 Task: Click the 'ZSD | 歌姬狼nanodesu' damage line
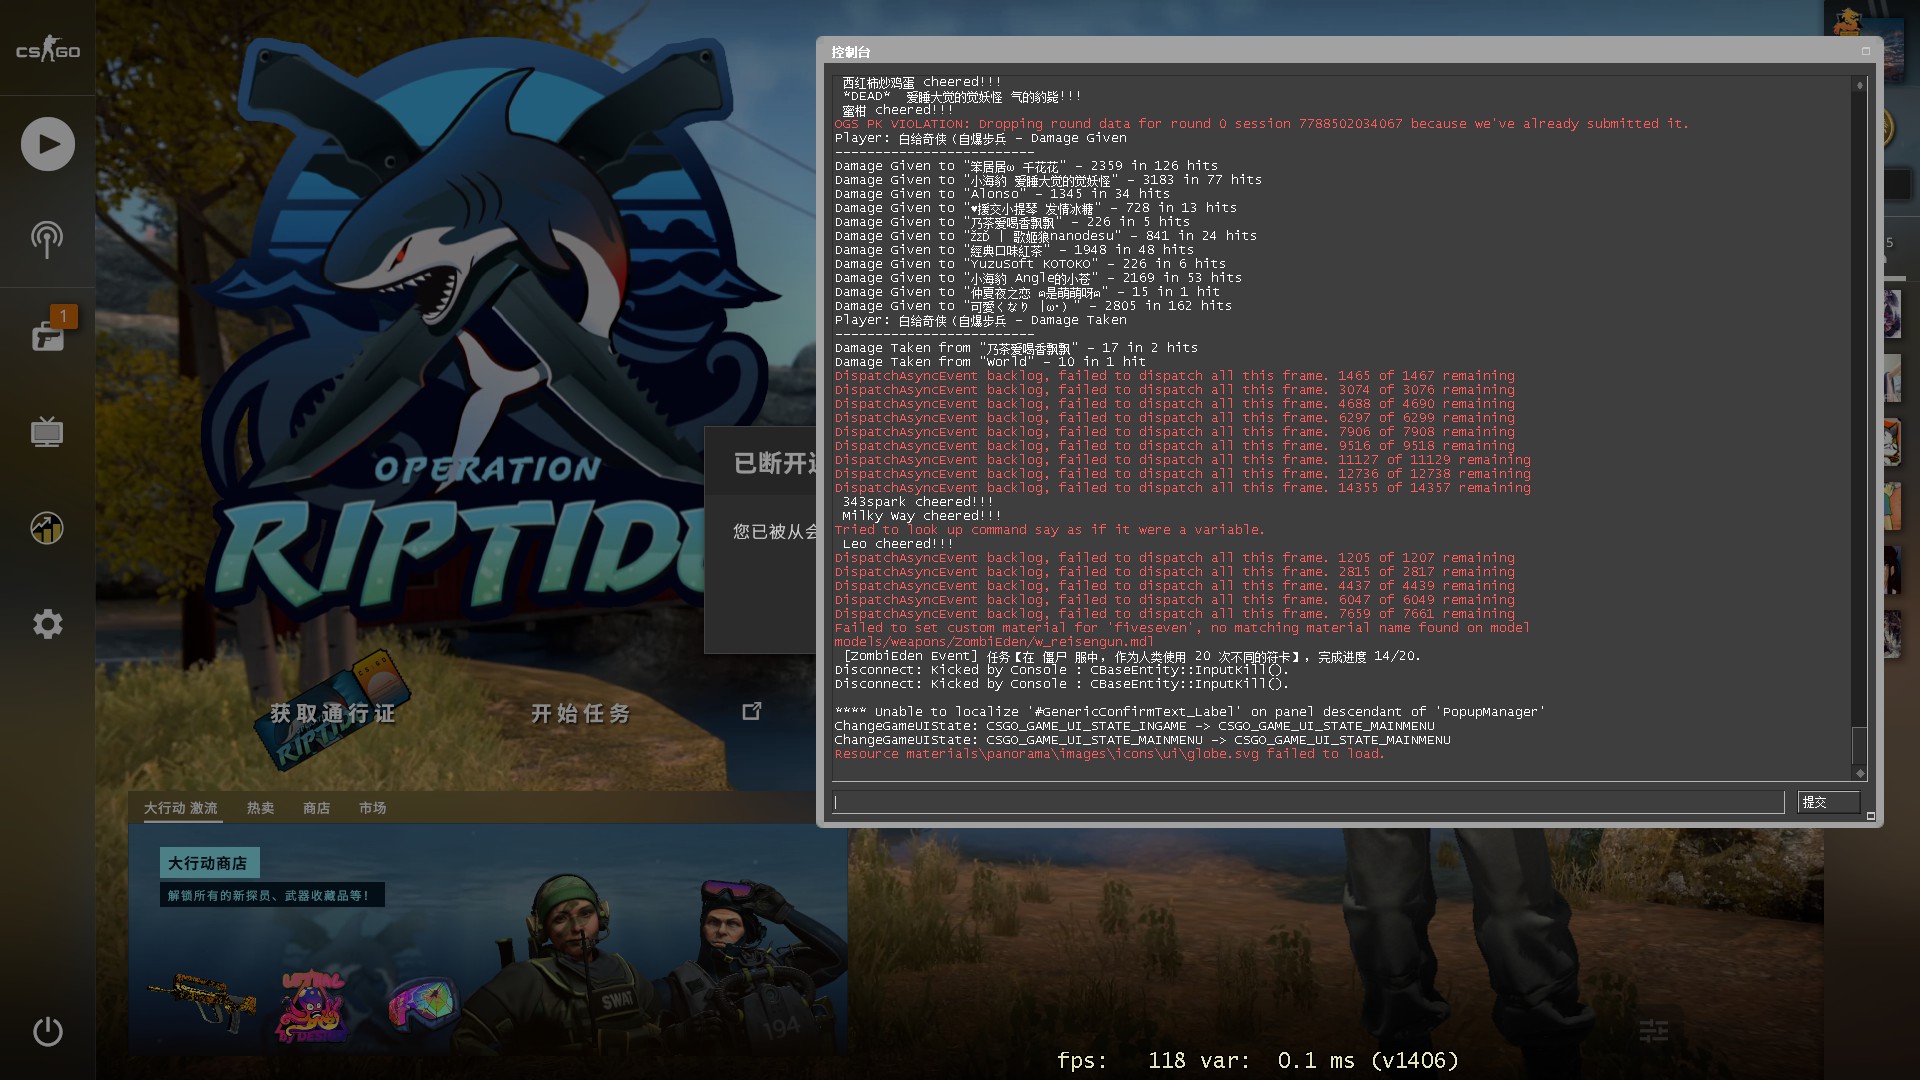pyautogui.click(x=1045, y=236)
